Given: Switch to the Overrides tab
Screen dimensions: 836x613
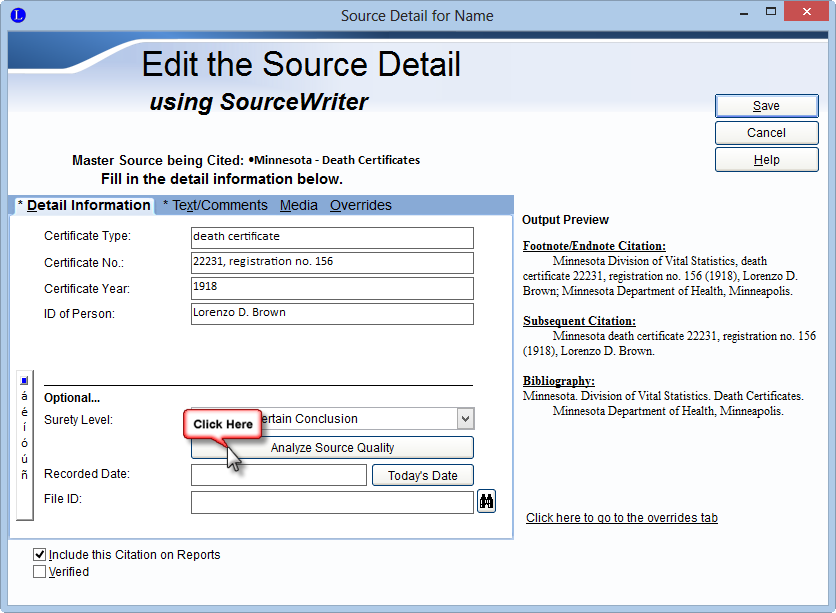Looking at the screenshot, I should (360, 205).
